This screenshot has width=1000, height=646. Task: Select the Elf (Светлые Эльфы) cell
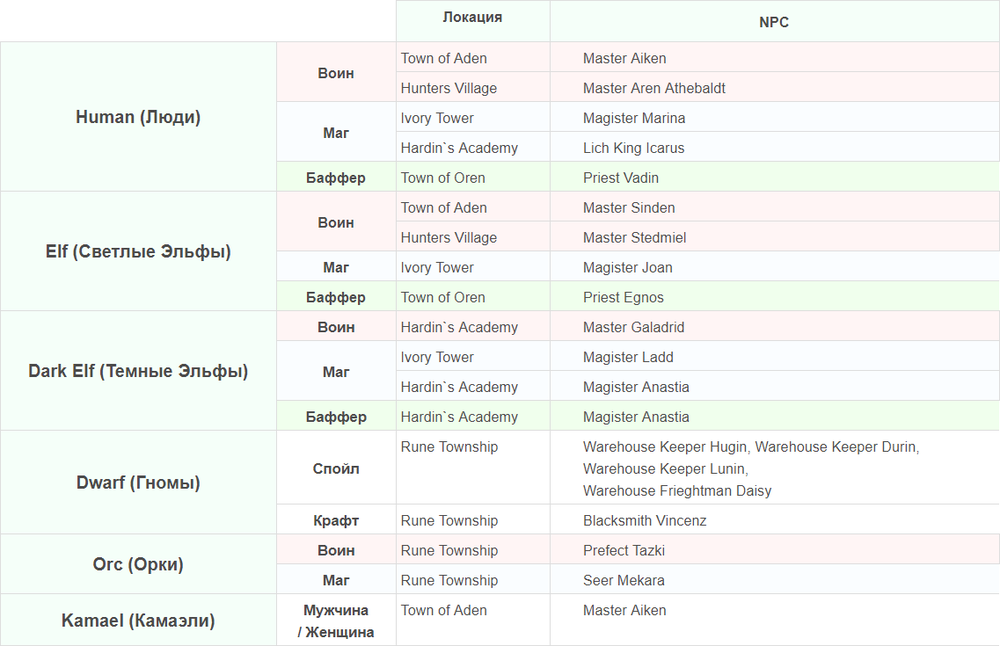[138, 252]
